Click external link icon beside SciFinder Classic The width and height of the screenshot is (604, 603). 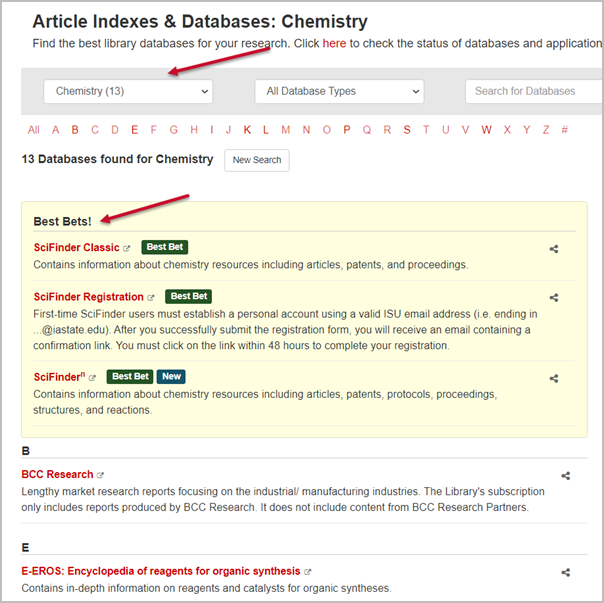(x=126, y=249)
